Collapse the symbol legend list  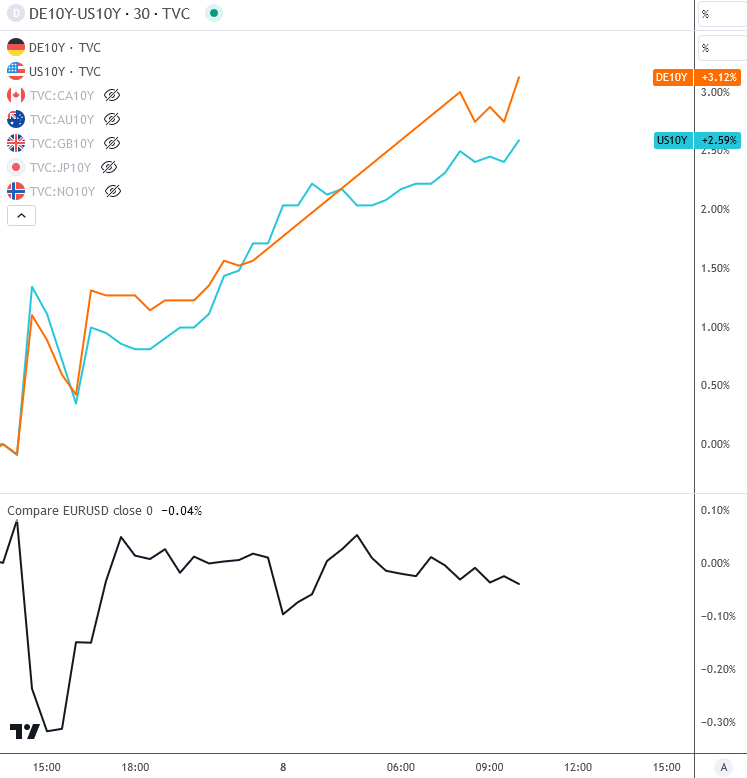coord(21,215)
